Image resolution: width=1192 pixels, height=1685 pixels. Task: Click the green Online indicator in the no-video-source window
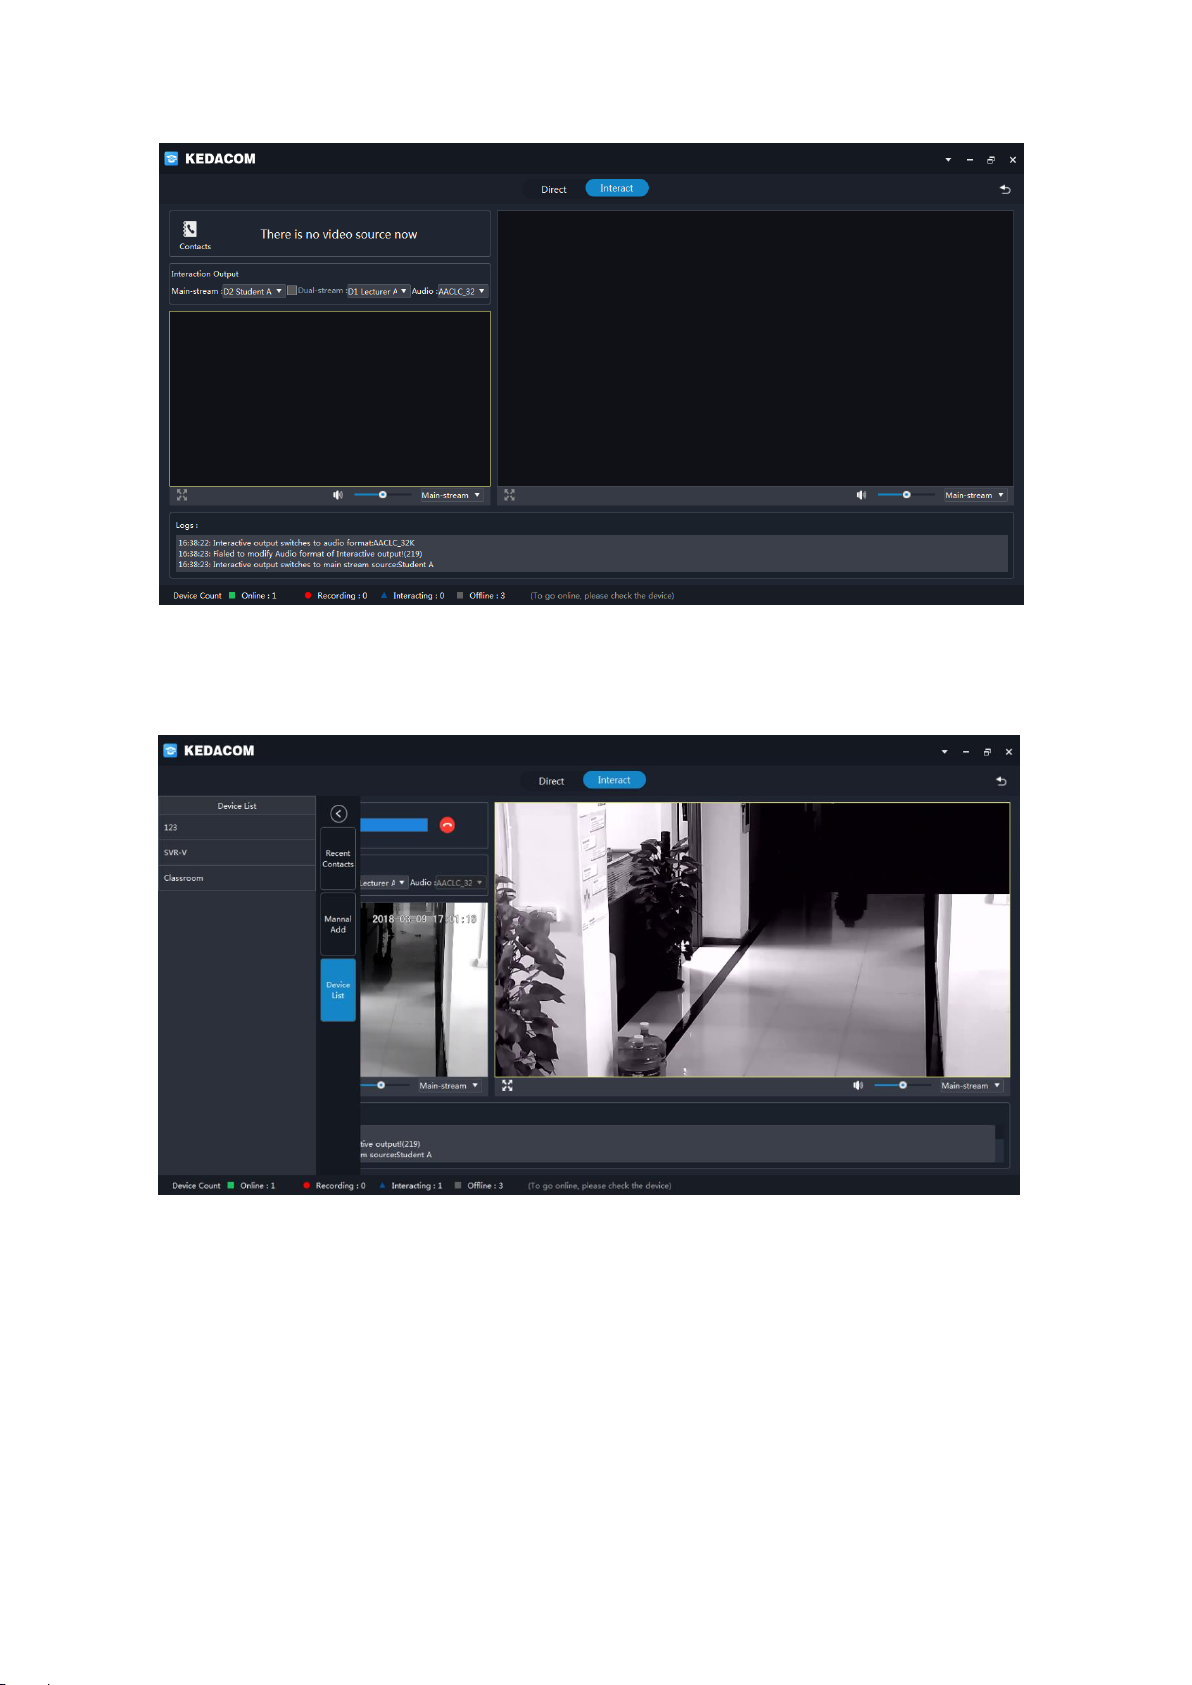(x=232, y=595)
